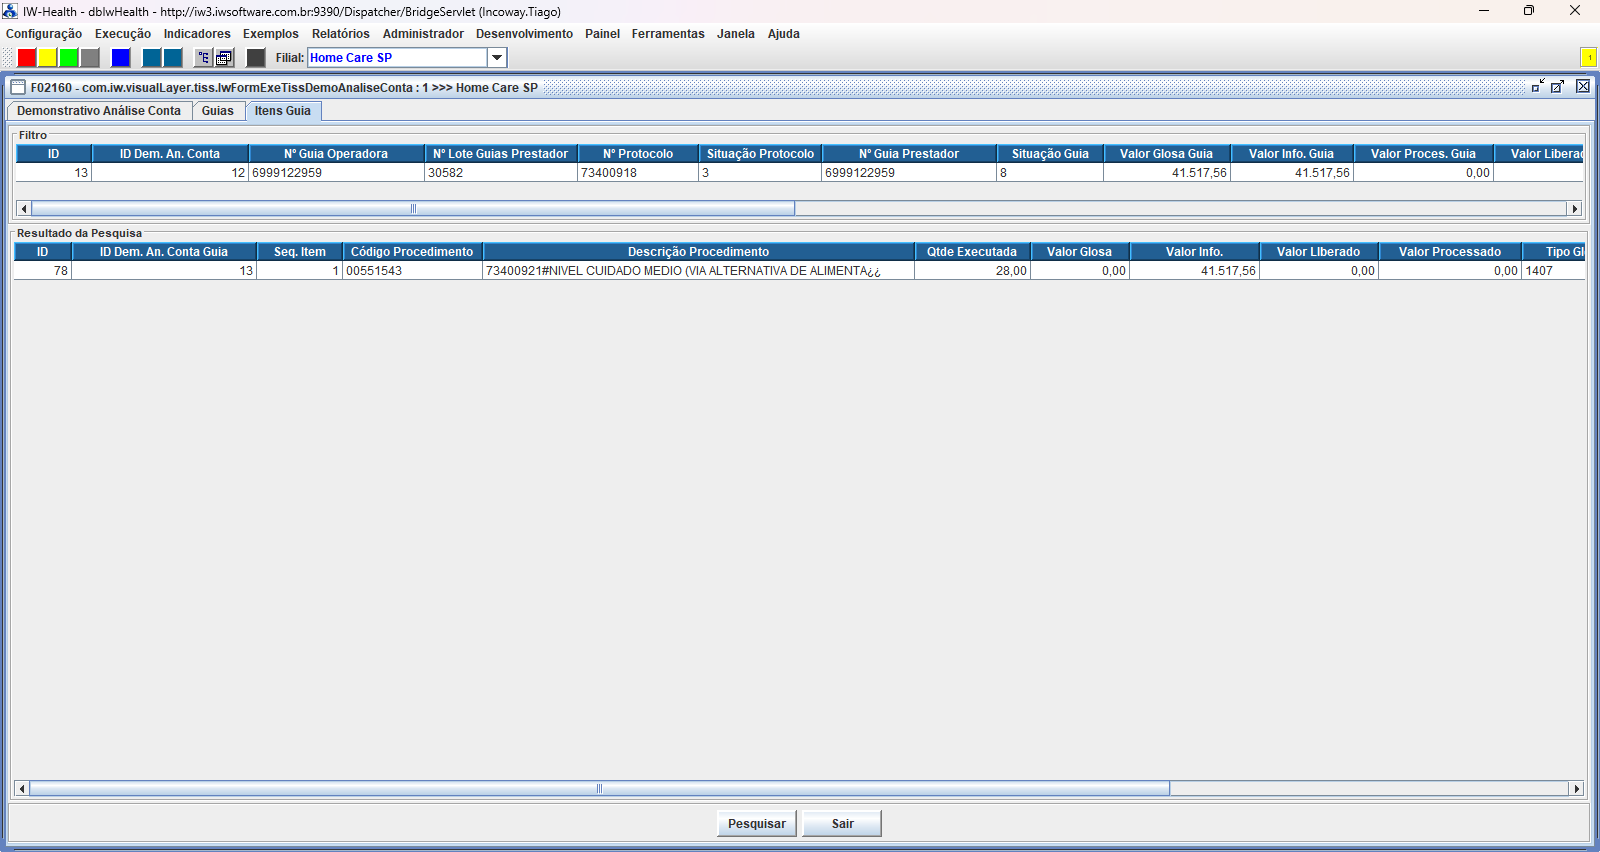Image resolution: width=1600 pixels, height=852 pixels.
Task: Switch to the Guias tab
Action: (x=217, y=111)
